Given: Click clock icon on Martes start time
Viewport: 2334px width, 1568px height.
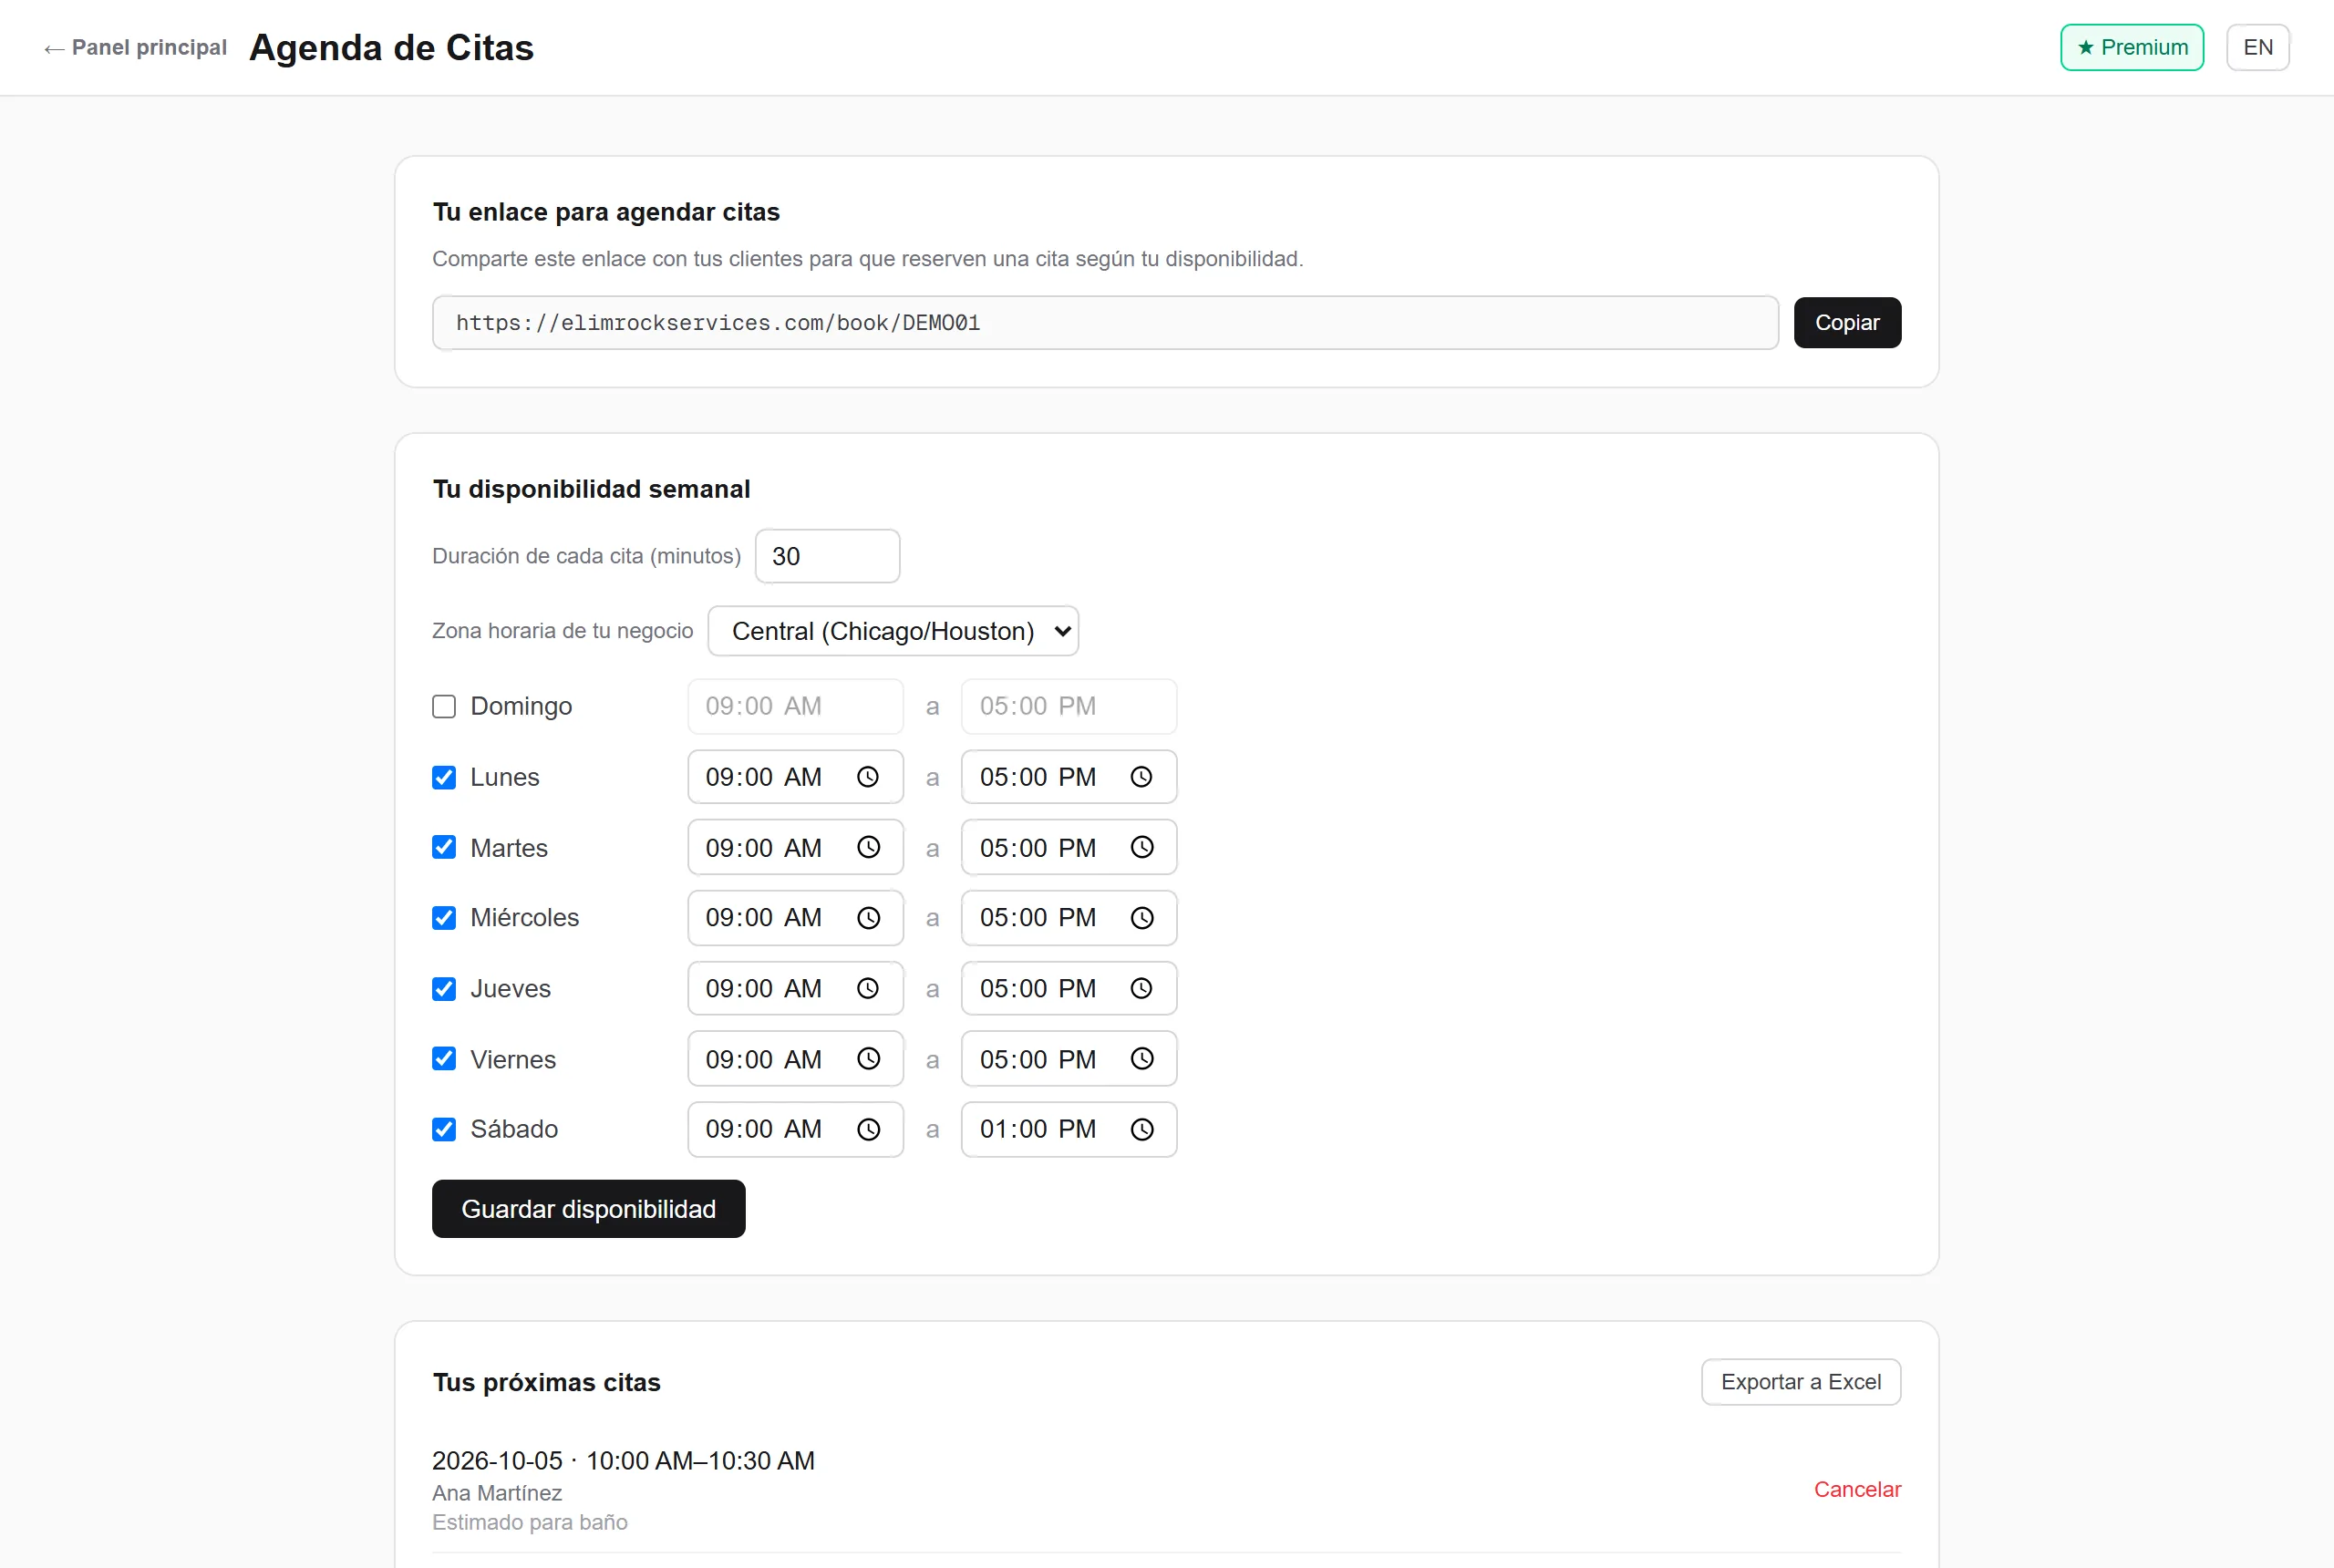Looking at the screenshot, I should tap(868, 847).
